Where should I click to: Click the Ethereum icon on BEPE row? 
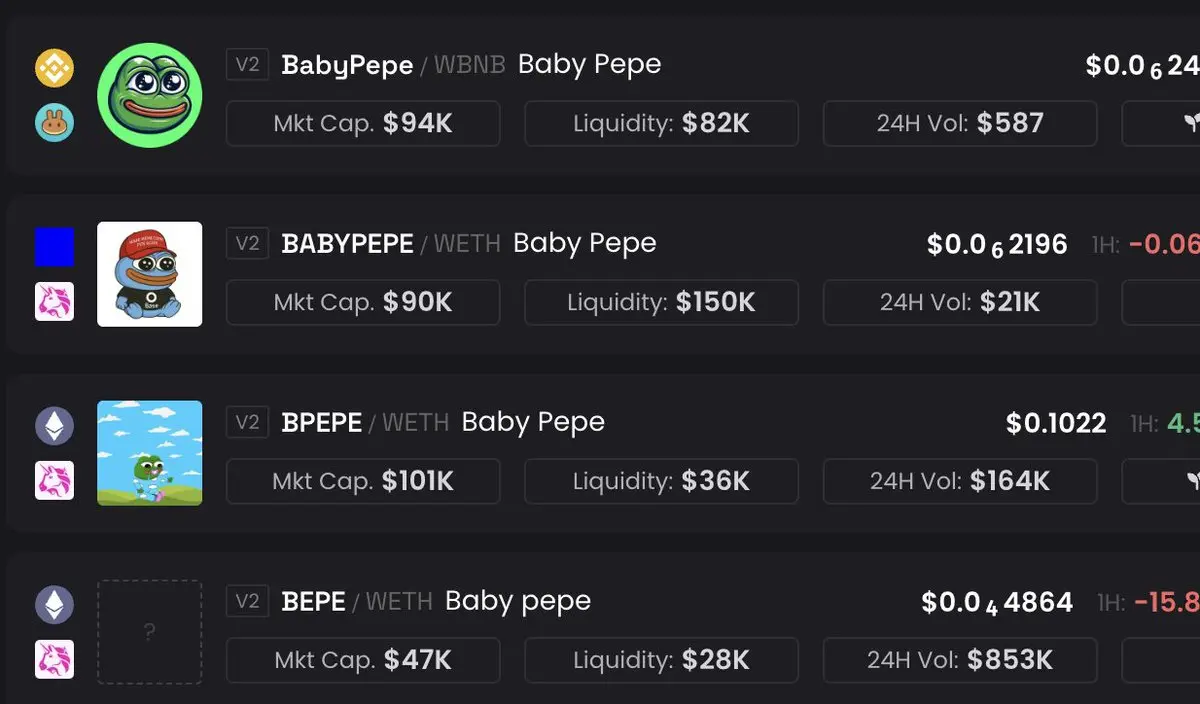click(x=55, y=605)
